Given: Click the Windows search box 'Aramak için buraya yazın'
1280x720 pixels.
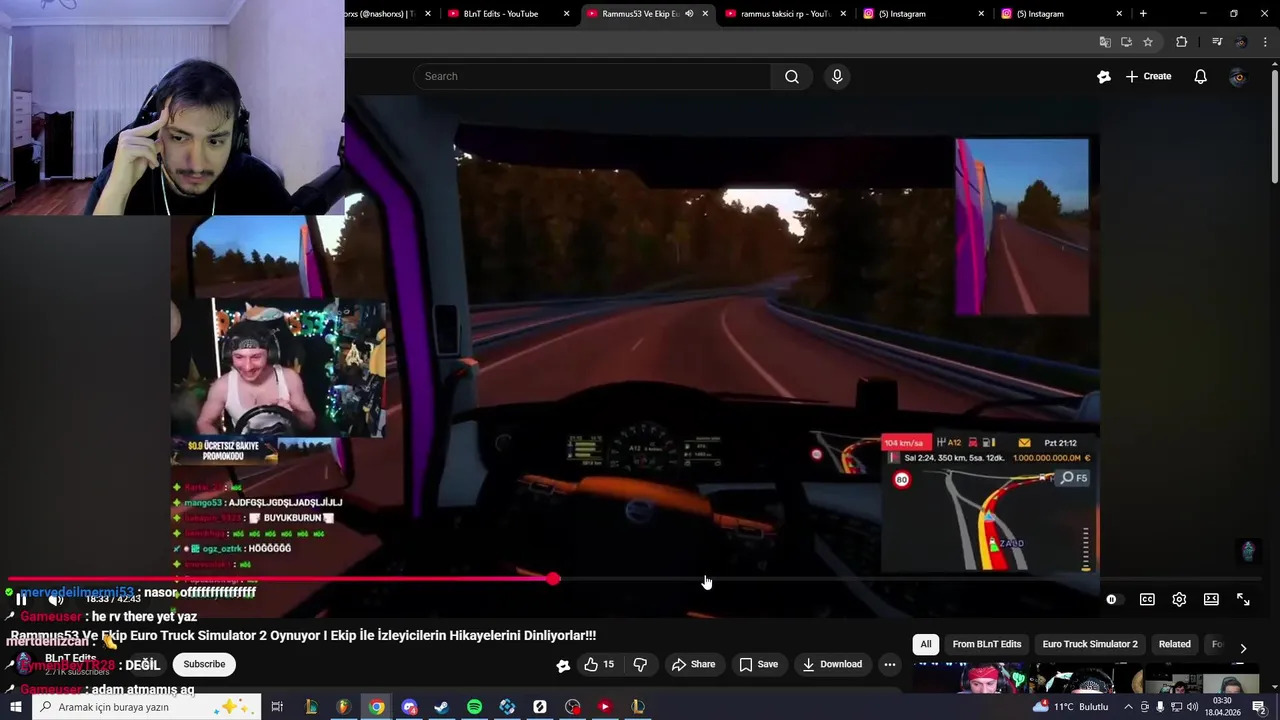Looking at the screenshot, I should (146, 707).
